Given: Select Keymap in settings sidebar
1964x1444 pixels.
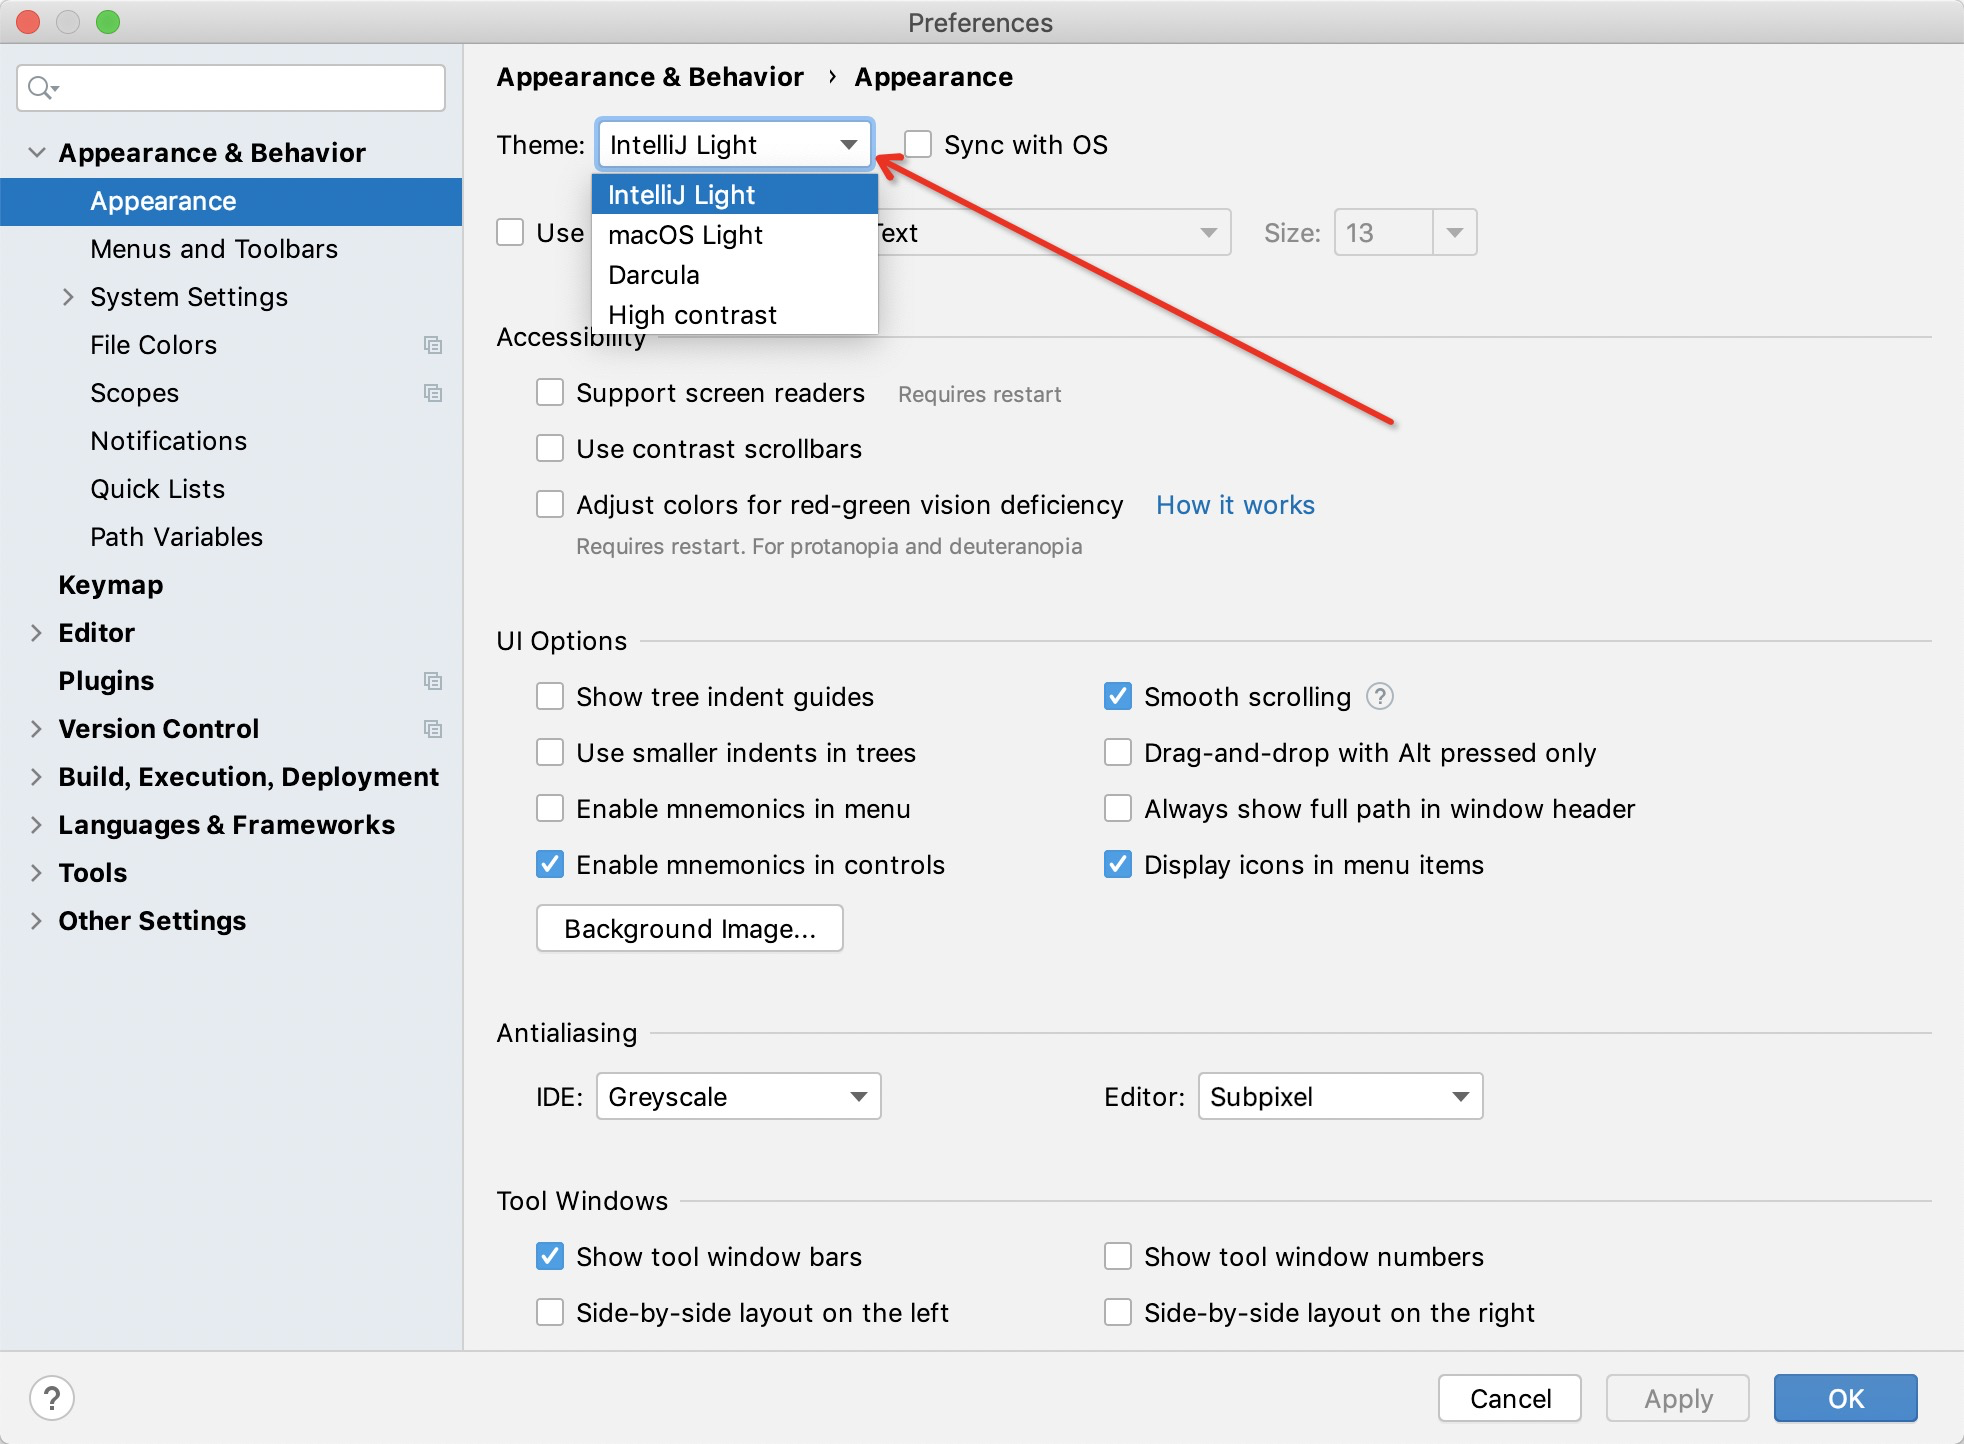Looking at the screenshot, I should 110,585.
